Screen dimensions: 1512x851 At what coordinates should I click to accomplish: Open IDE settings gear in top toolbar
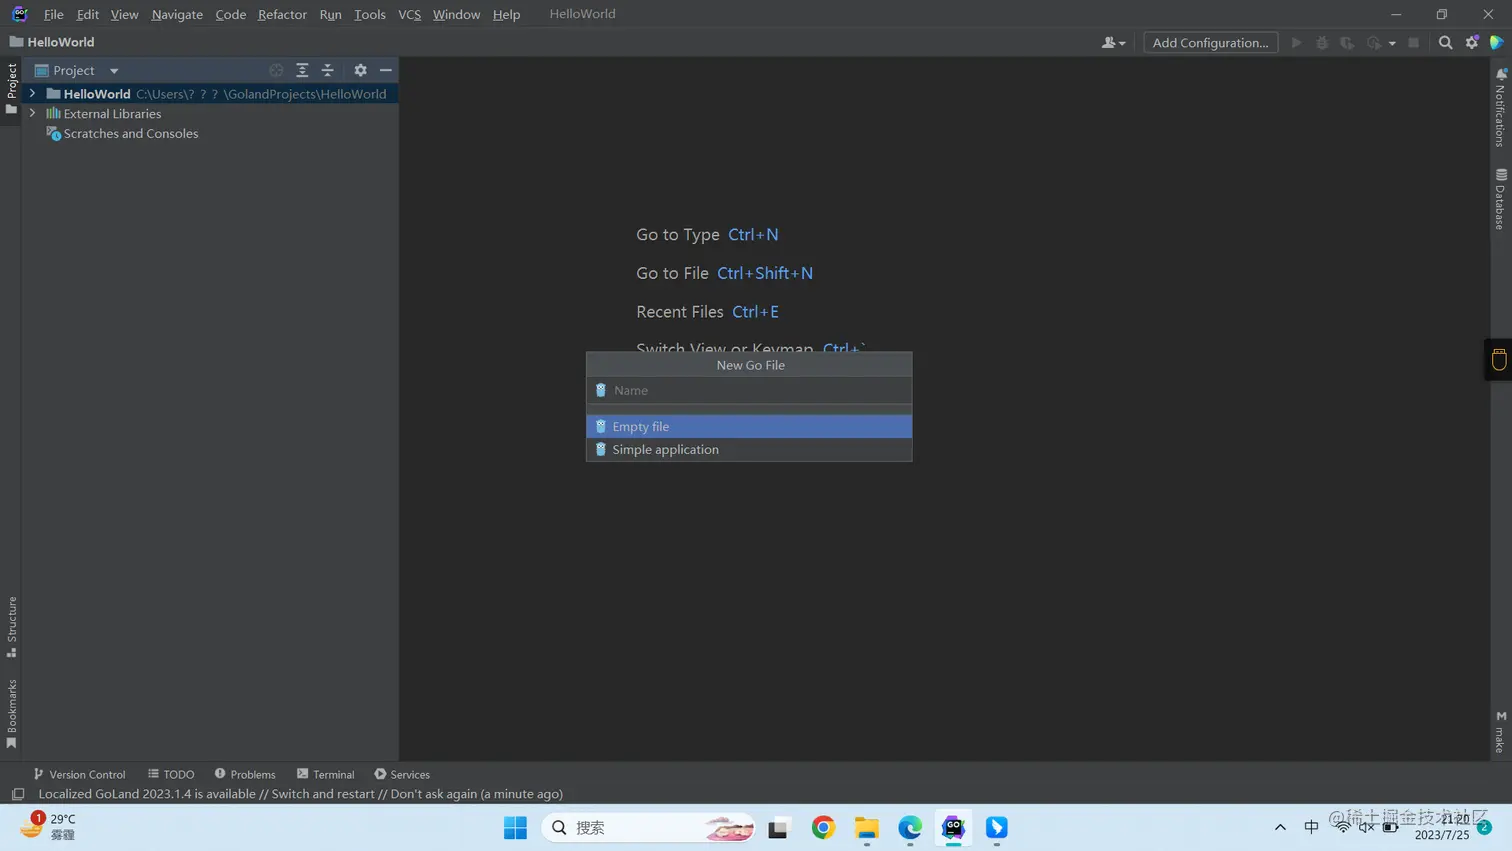(1472, 43)
